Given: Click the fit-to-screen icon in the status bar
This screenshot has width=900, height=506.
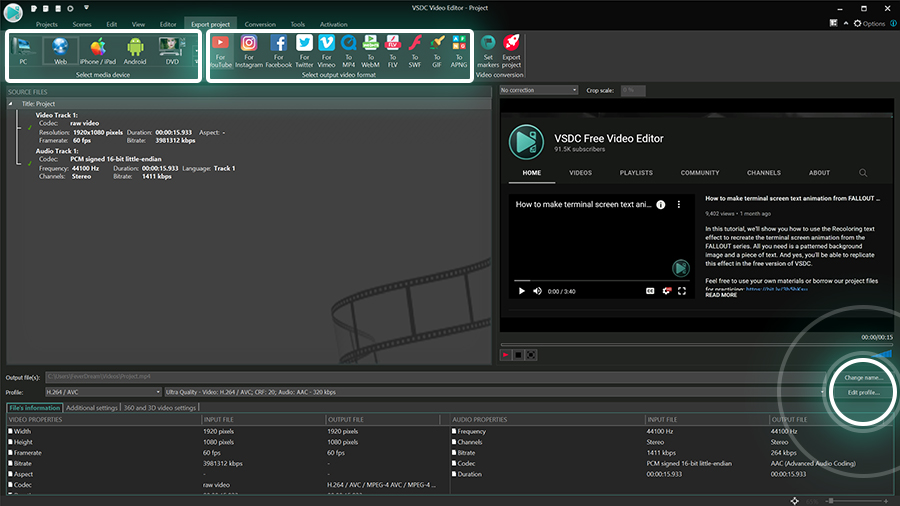Looking at the screenshot, I should [794, 501].
